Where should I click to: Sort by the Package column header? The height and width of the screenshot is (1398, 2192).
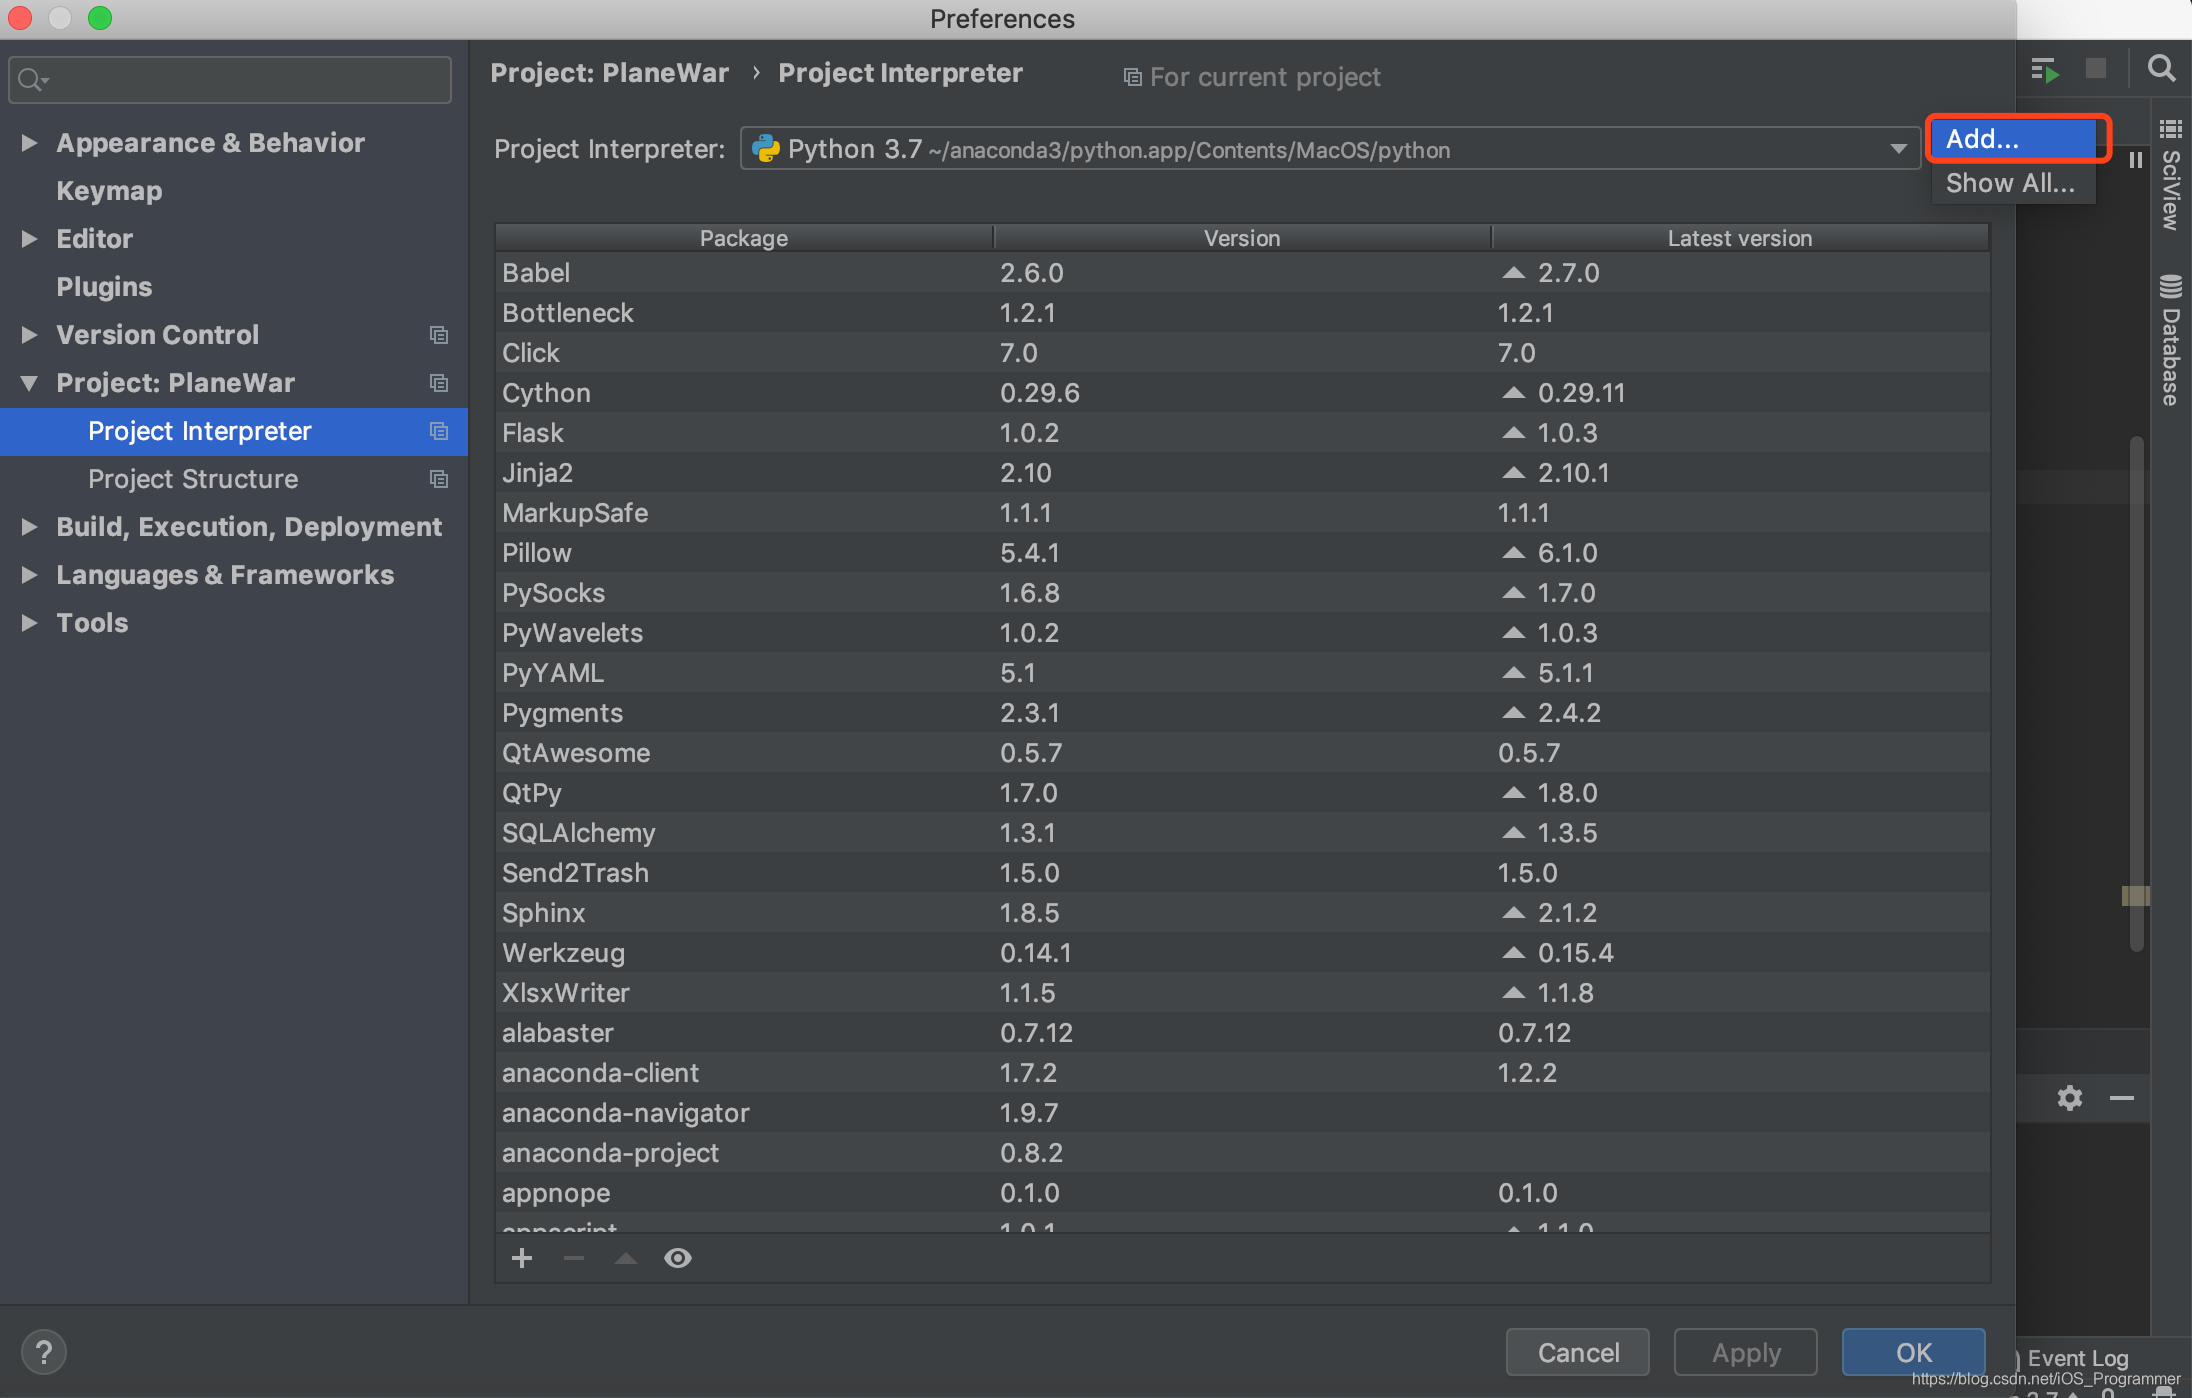point(743,238)
